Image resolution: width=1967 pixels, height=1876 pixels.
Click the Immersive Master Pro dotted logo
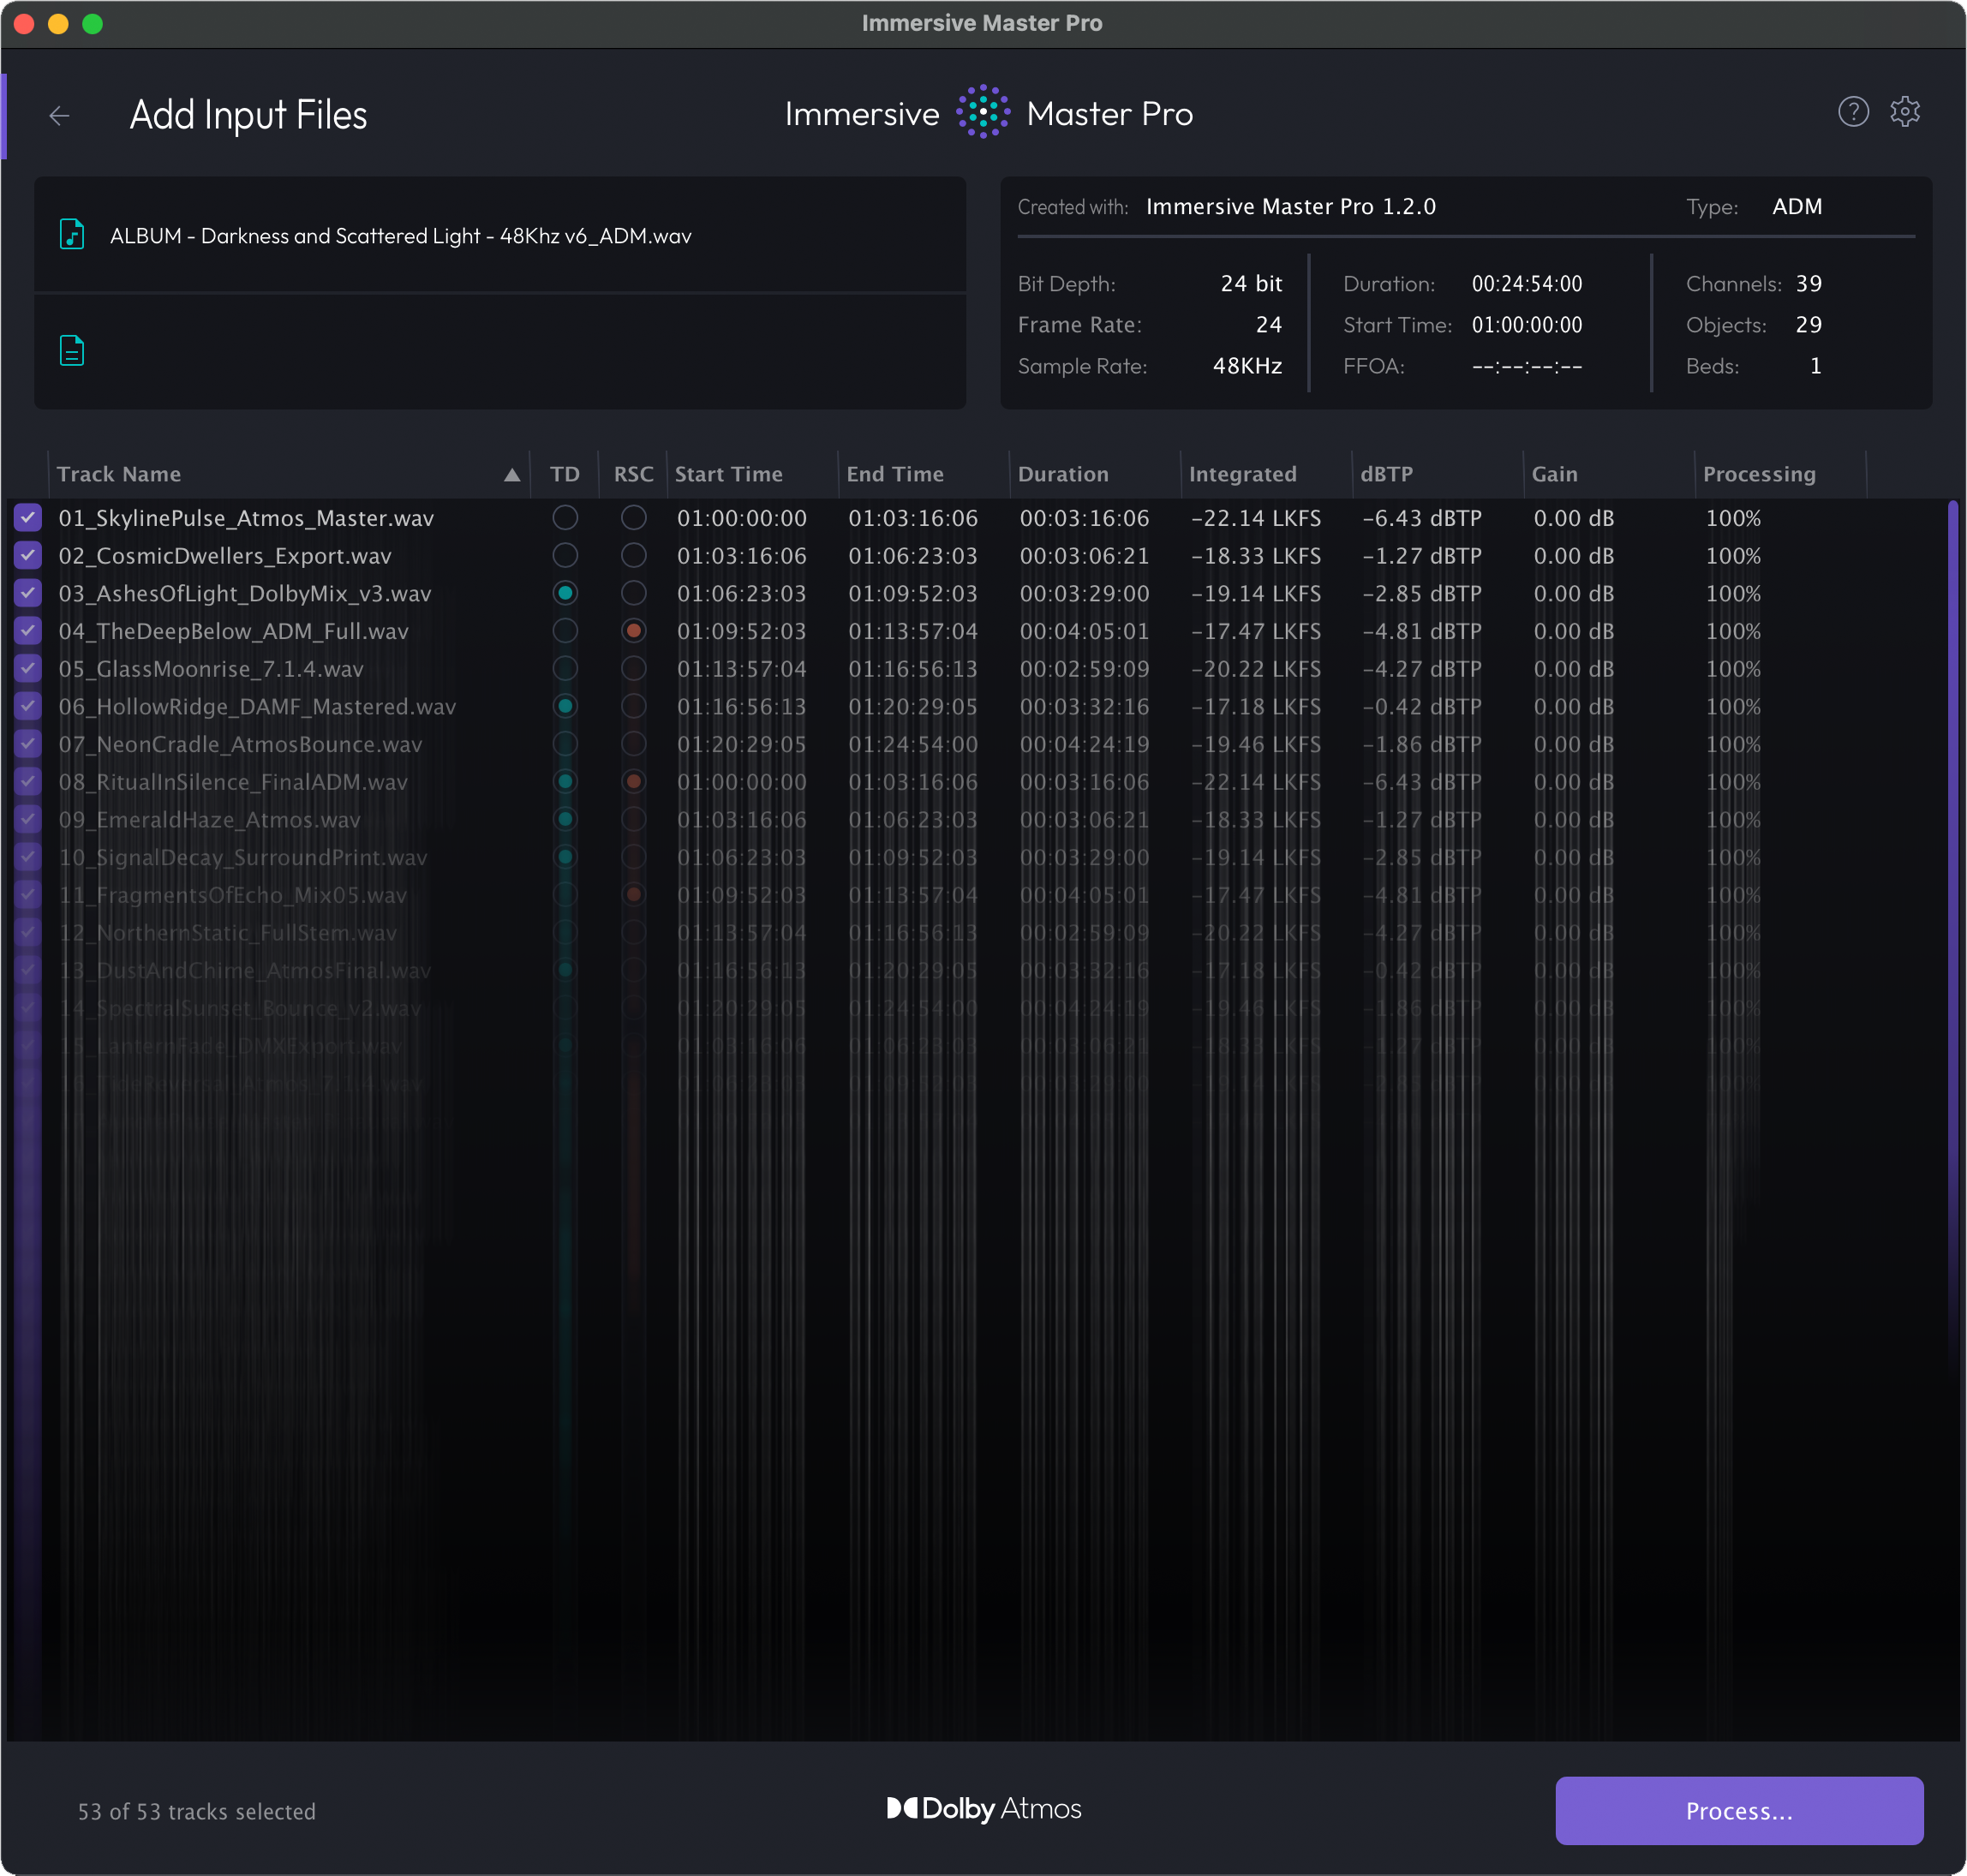(x=983, y=112)
